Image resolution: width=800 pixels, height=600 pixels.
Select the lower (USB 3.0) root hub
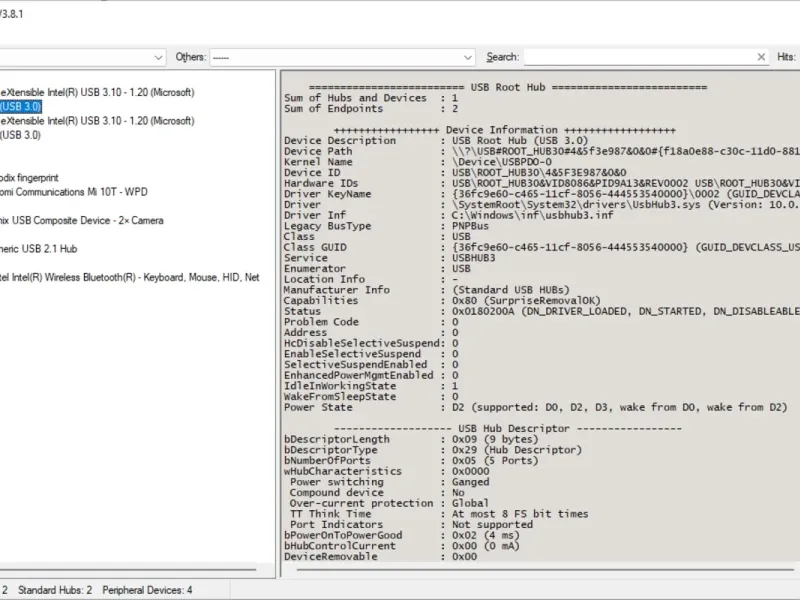click(20, 135)
